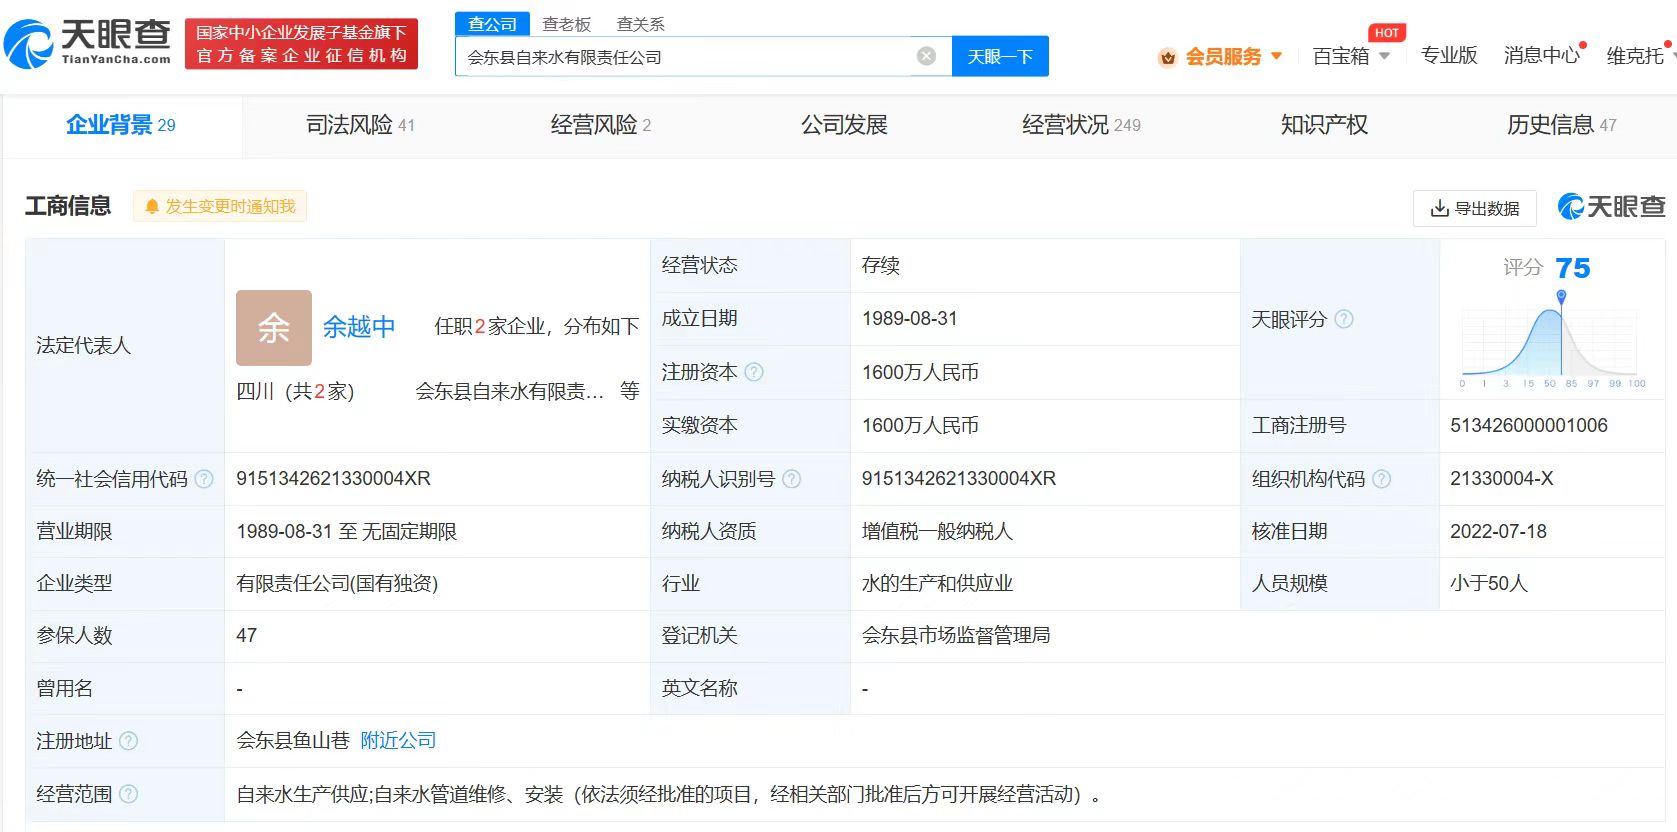Click 附近公司 nearby companies link
The width and height of the screenshot is (1677, 832).
coord(398,741)
